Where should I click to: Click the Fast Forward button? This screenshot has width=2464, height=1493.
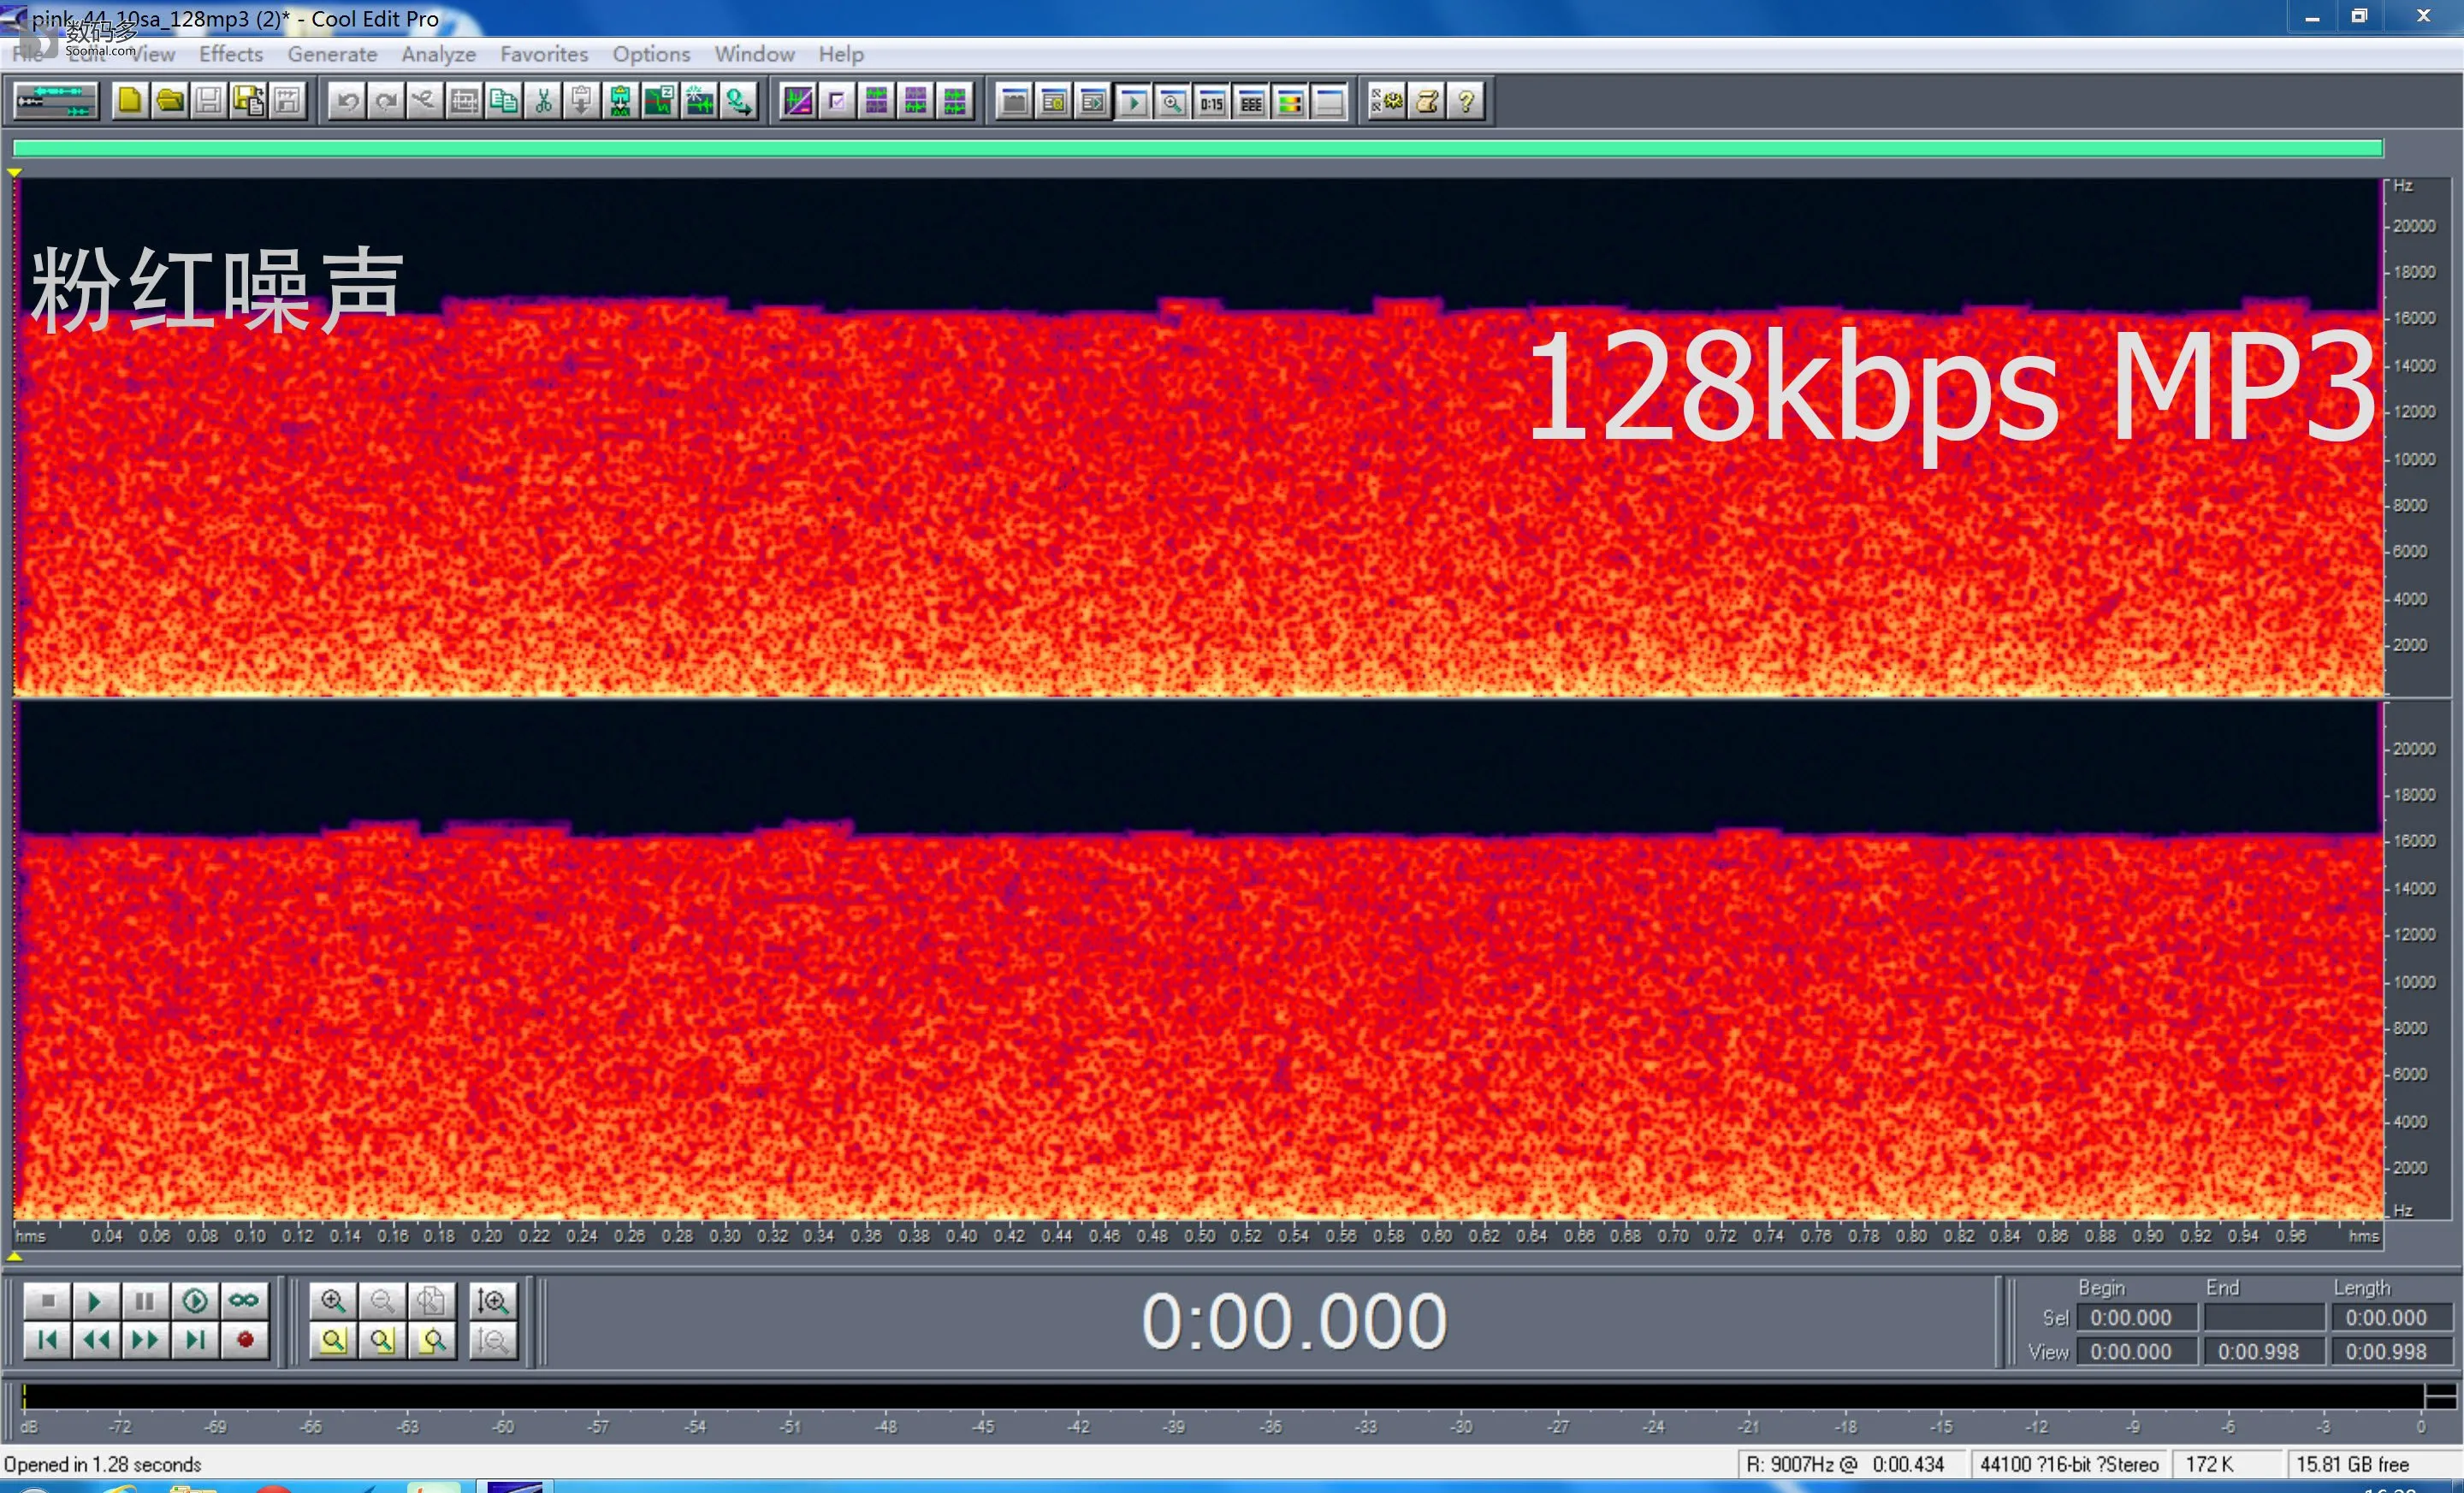tap(145, 1340)
